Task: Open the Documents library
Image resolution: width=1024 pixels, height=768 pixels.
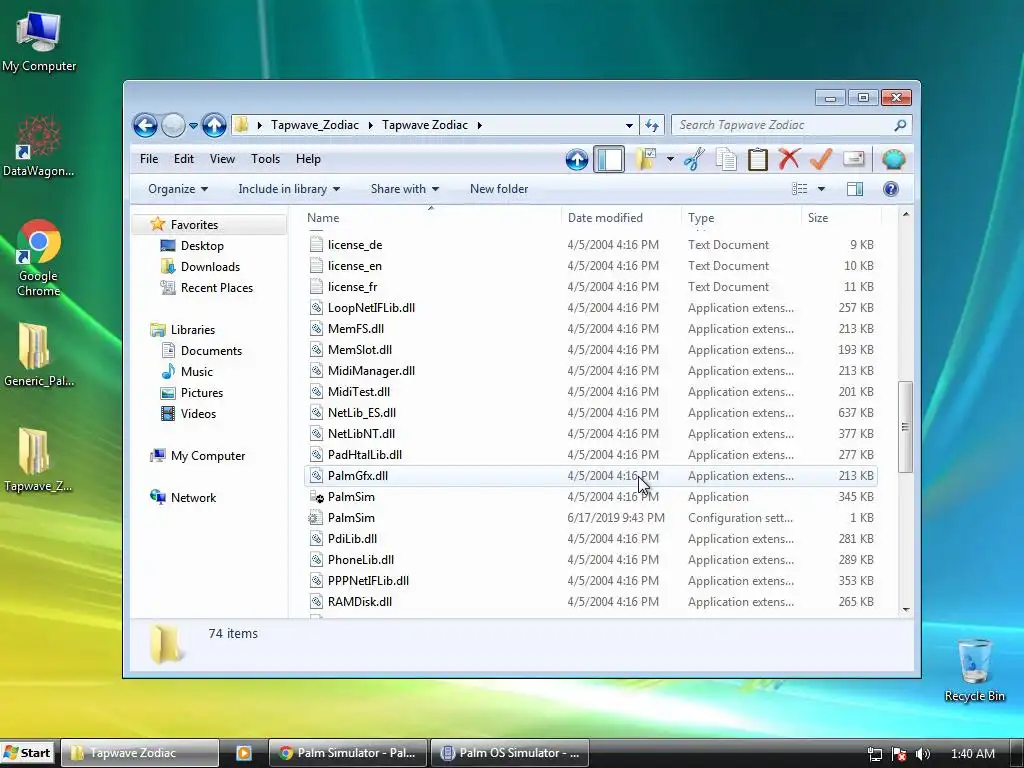Action: click(211, 351)
